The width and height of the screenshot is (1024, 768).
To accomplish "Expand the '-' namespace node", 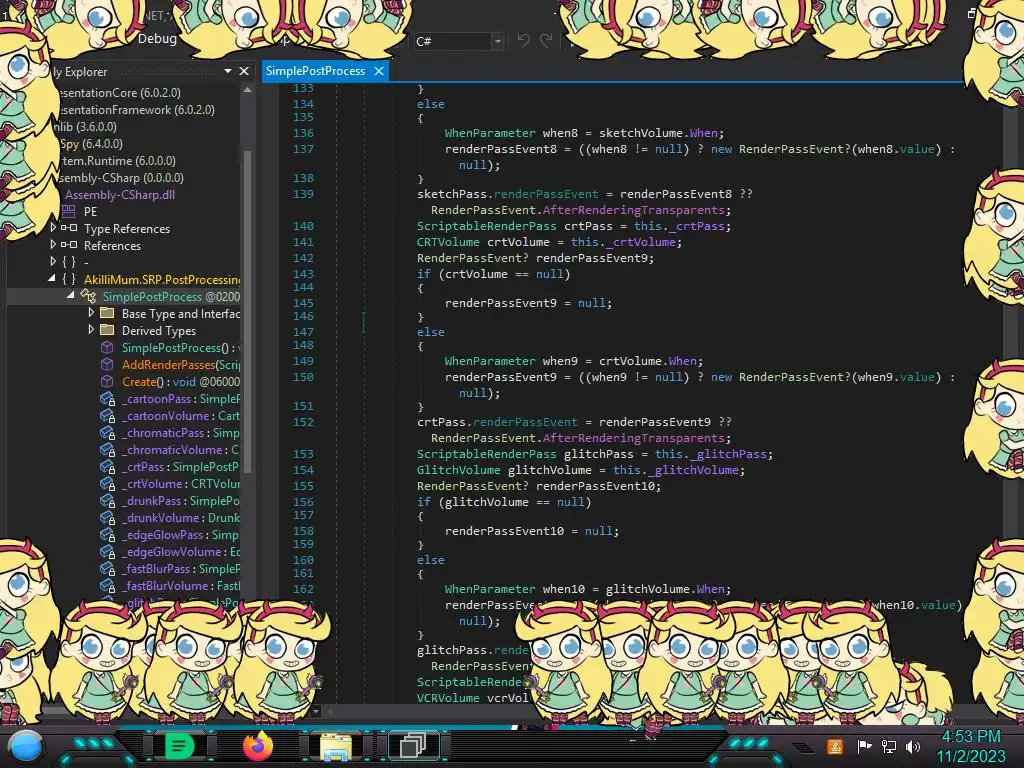I will (53, 261).
